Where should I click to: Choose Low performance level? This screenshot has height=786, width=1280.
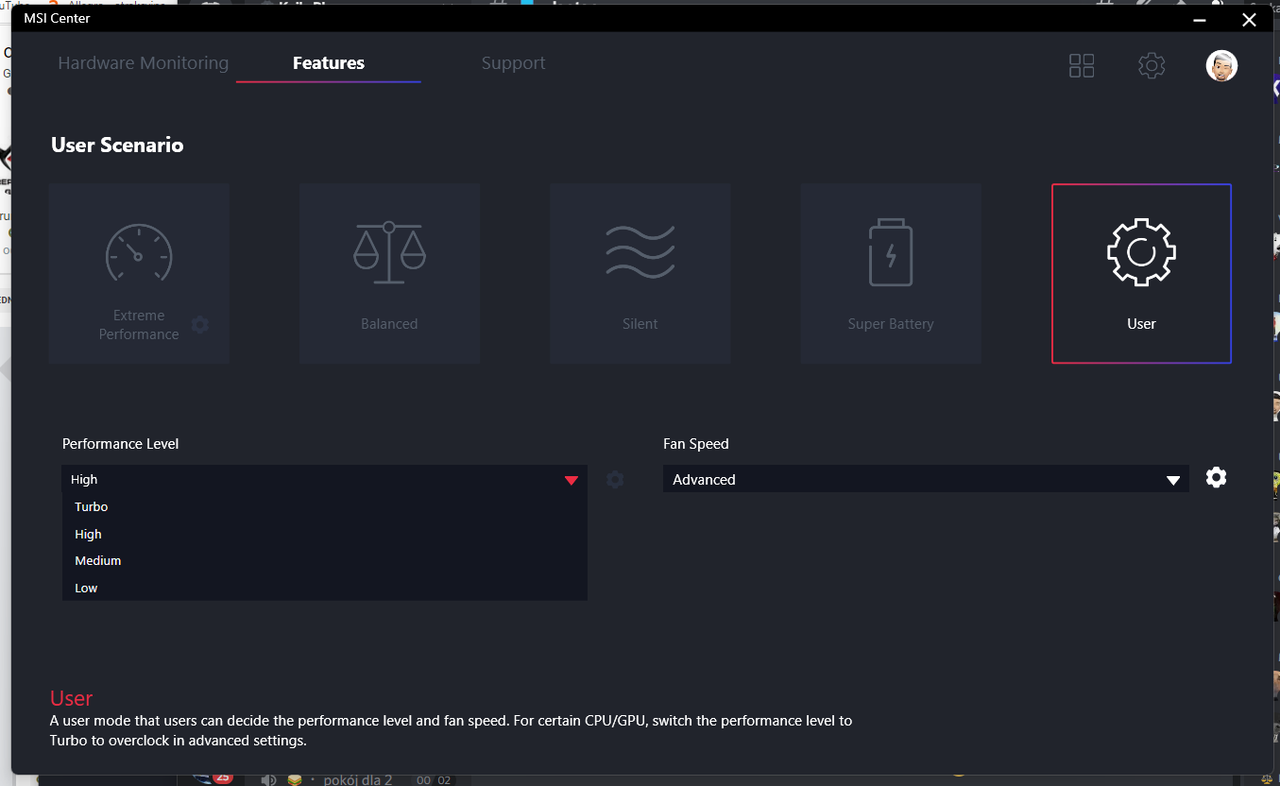(x=324, y=588)
